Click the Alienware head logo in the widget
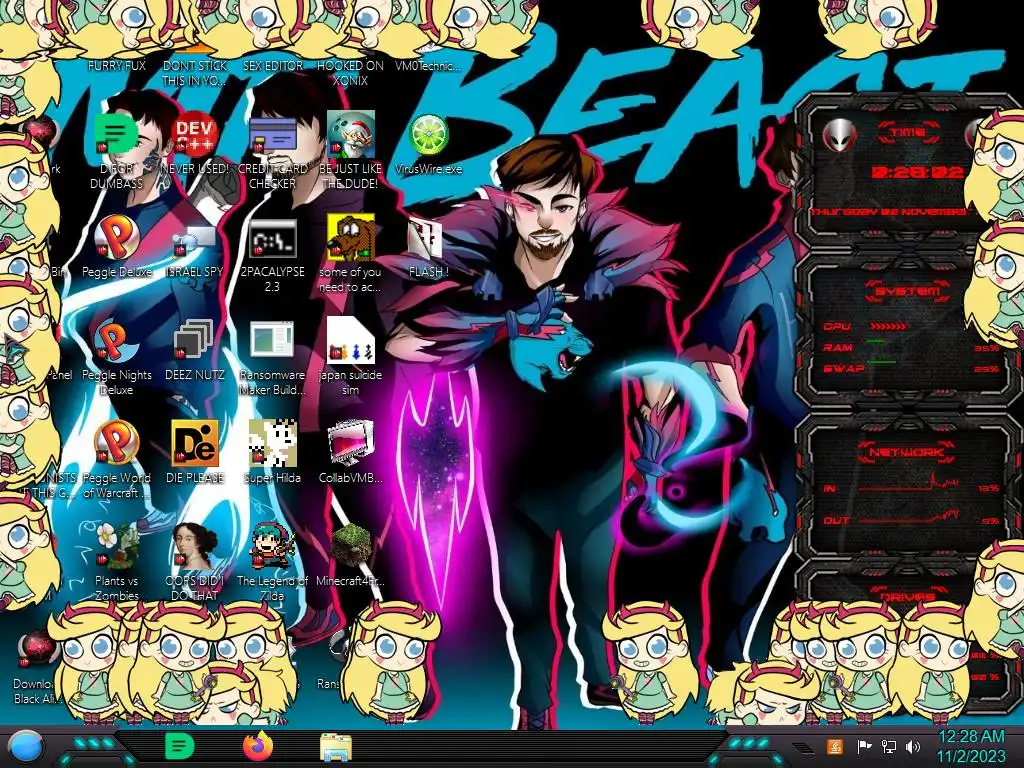The image size is (1024, 768). click(839, 136)
